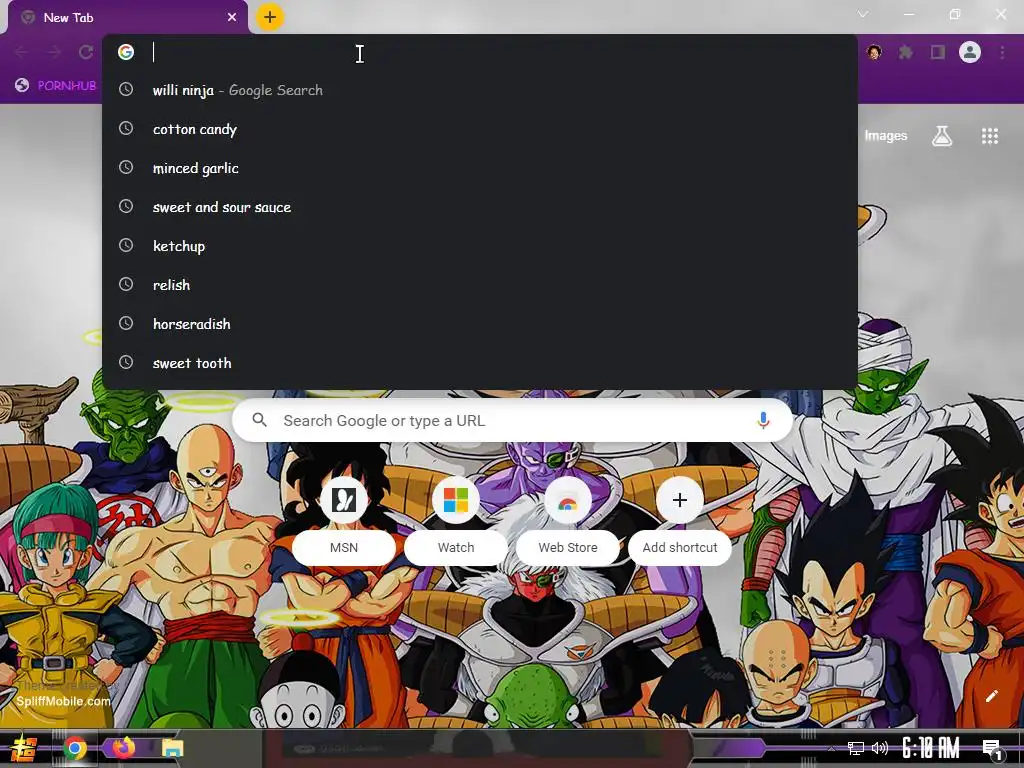
Task: Choose the 'sweet and sour sauce' suggestion
Action: point(479,207)
